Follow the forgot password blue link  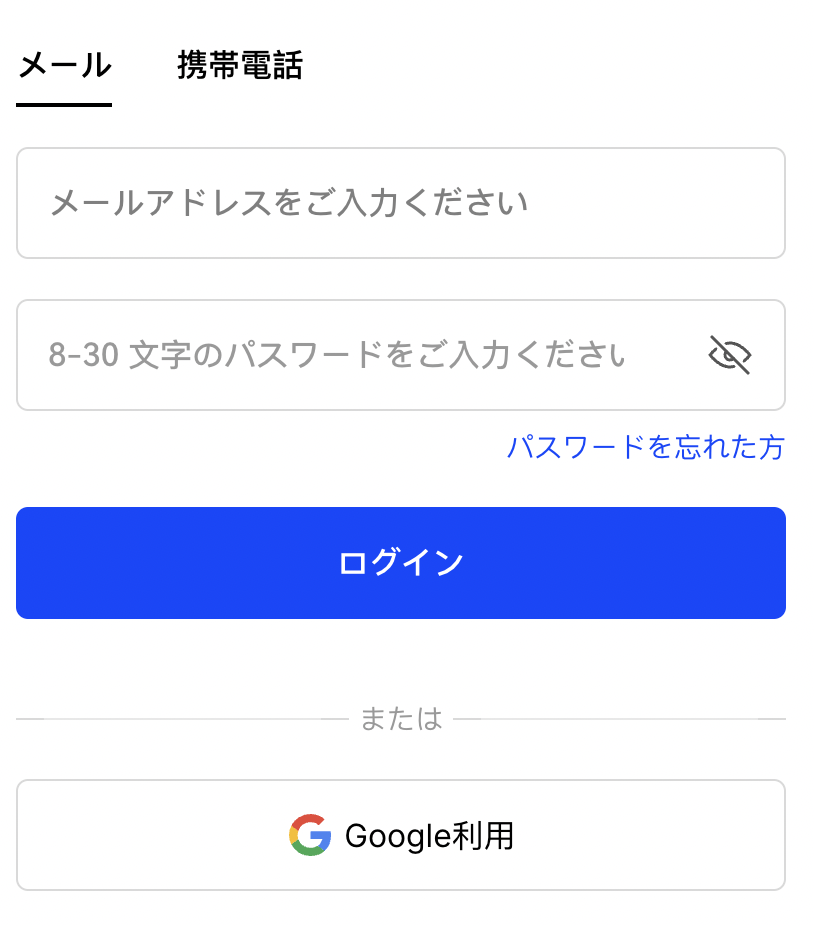pyautogui.click(x=646, y=447)
